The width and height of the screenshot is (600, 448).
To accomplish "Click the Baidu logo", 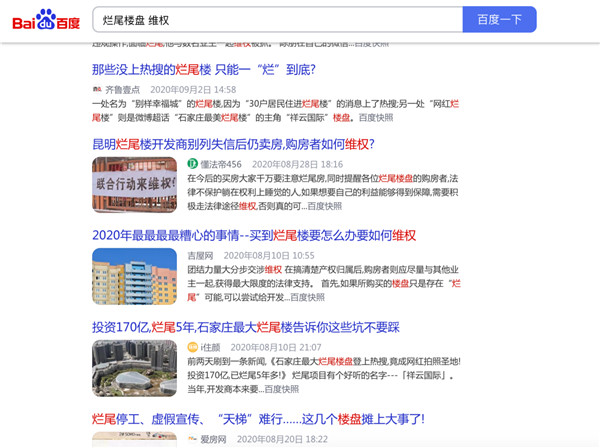I will (x=46, y=20).
